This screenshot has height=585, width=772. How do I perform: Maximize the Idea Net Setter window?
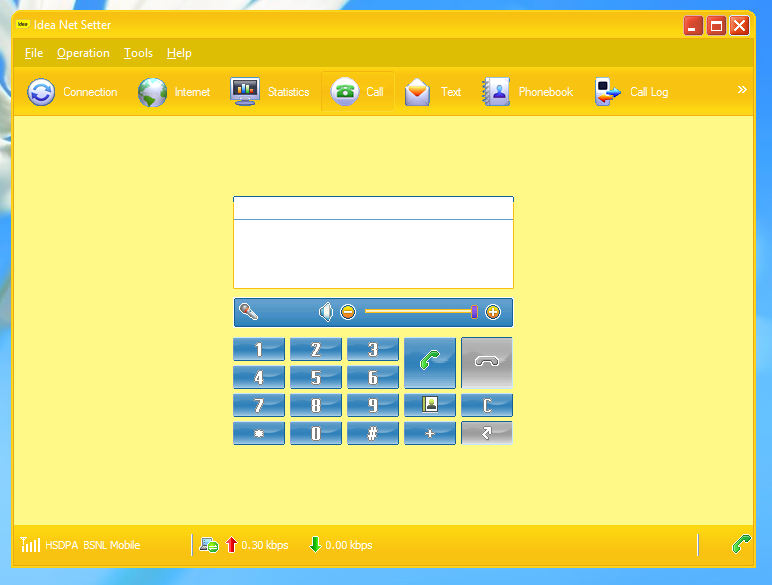pyautogui.click(x=716, y=25)
